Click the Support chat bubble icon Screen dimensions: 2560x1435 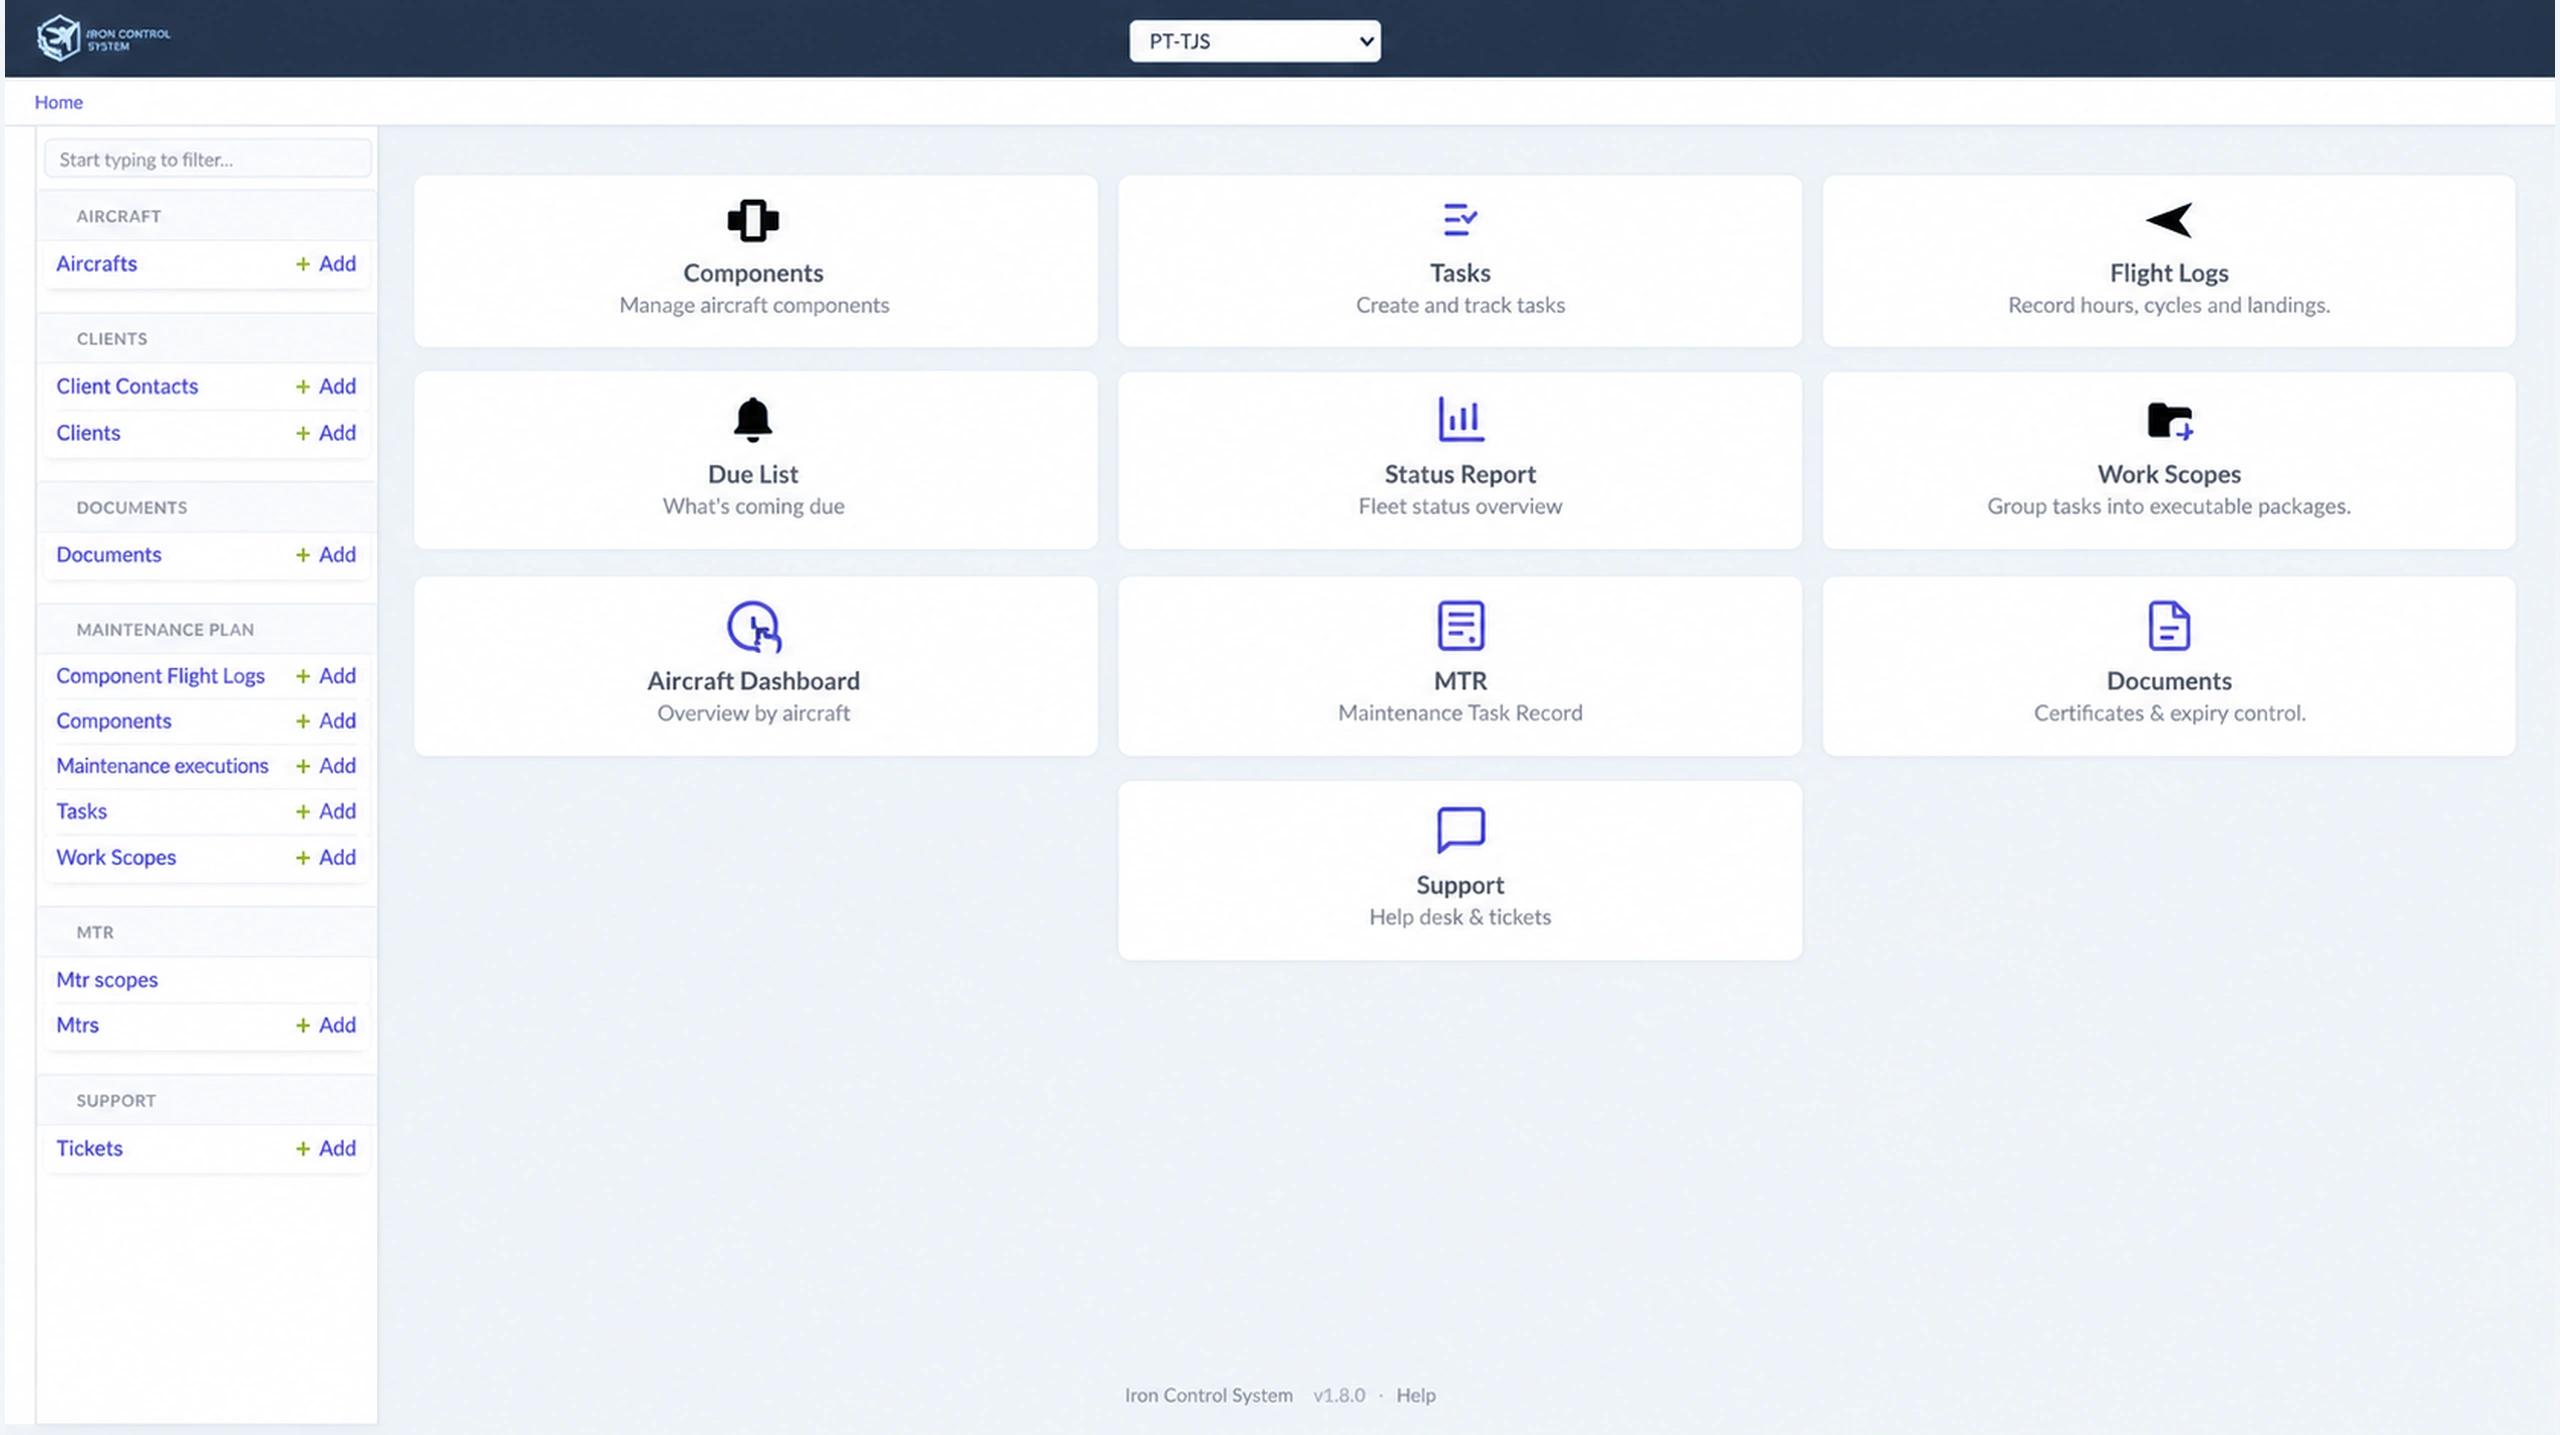click(x=1460, y=830)
